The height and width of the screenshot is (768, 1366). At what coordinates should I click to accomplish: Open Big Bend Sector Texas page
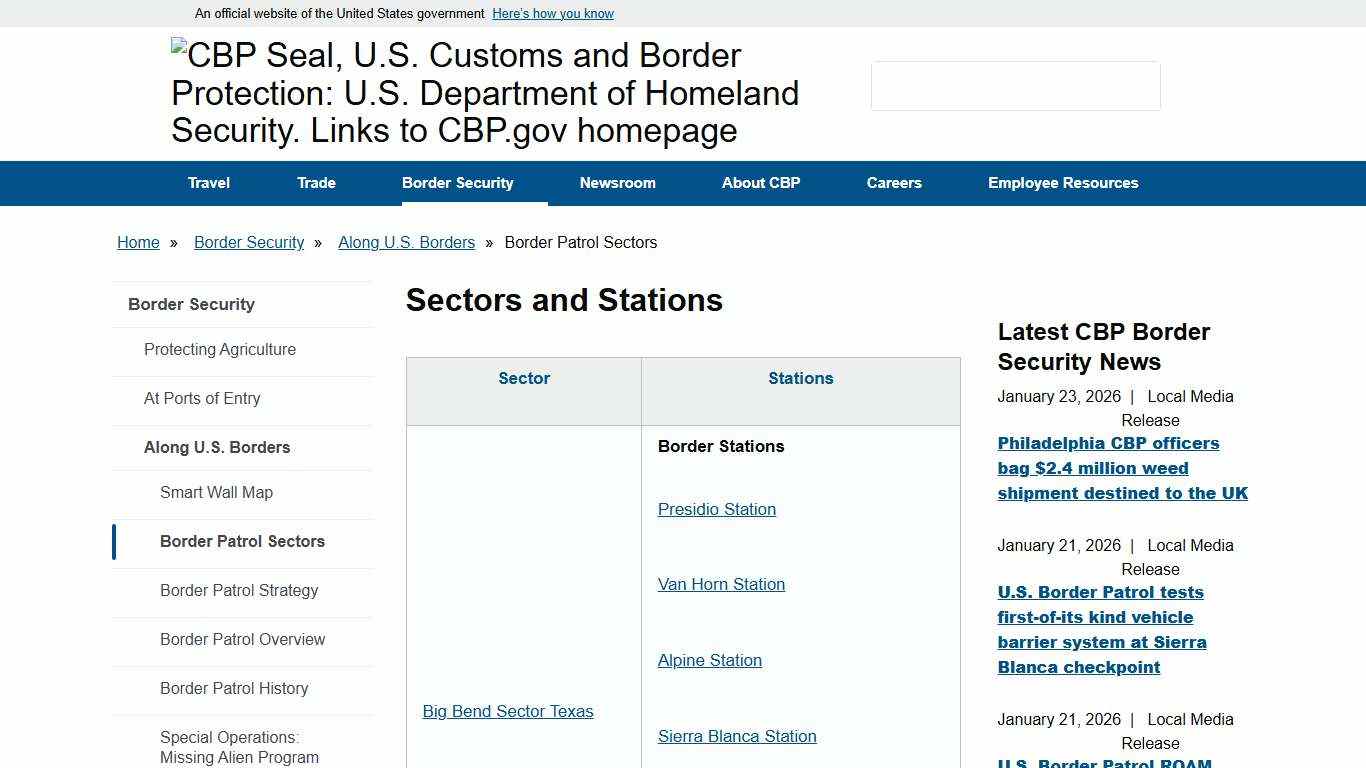click(508, 711)
